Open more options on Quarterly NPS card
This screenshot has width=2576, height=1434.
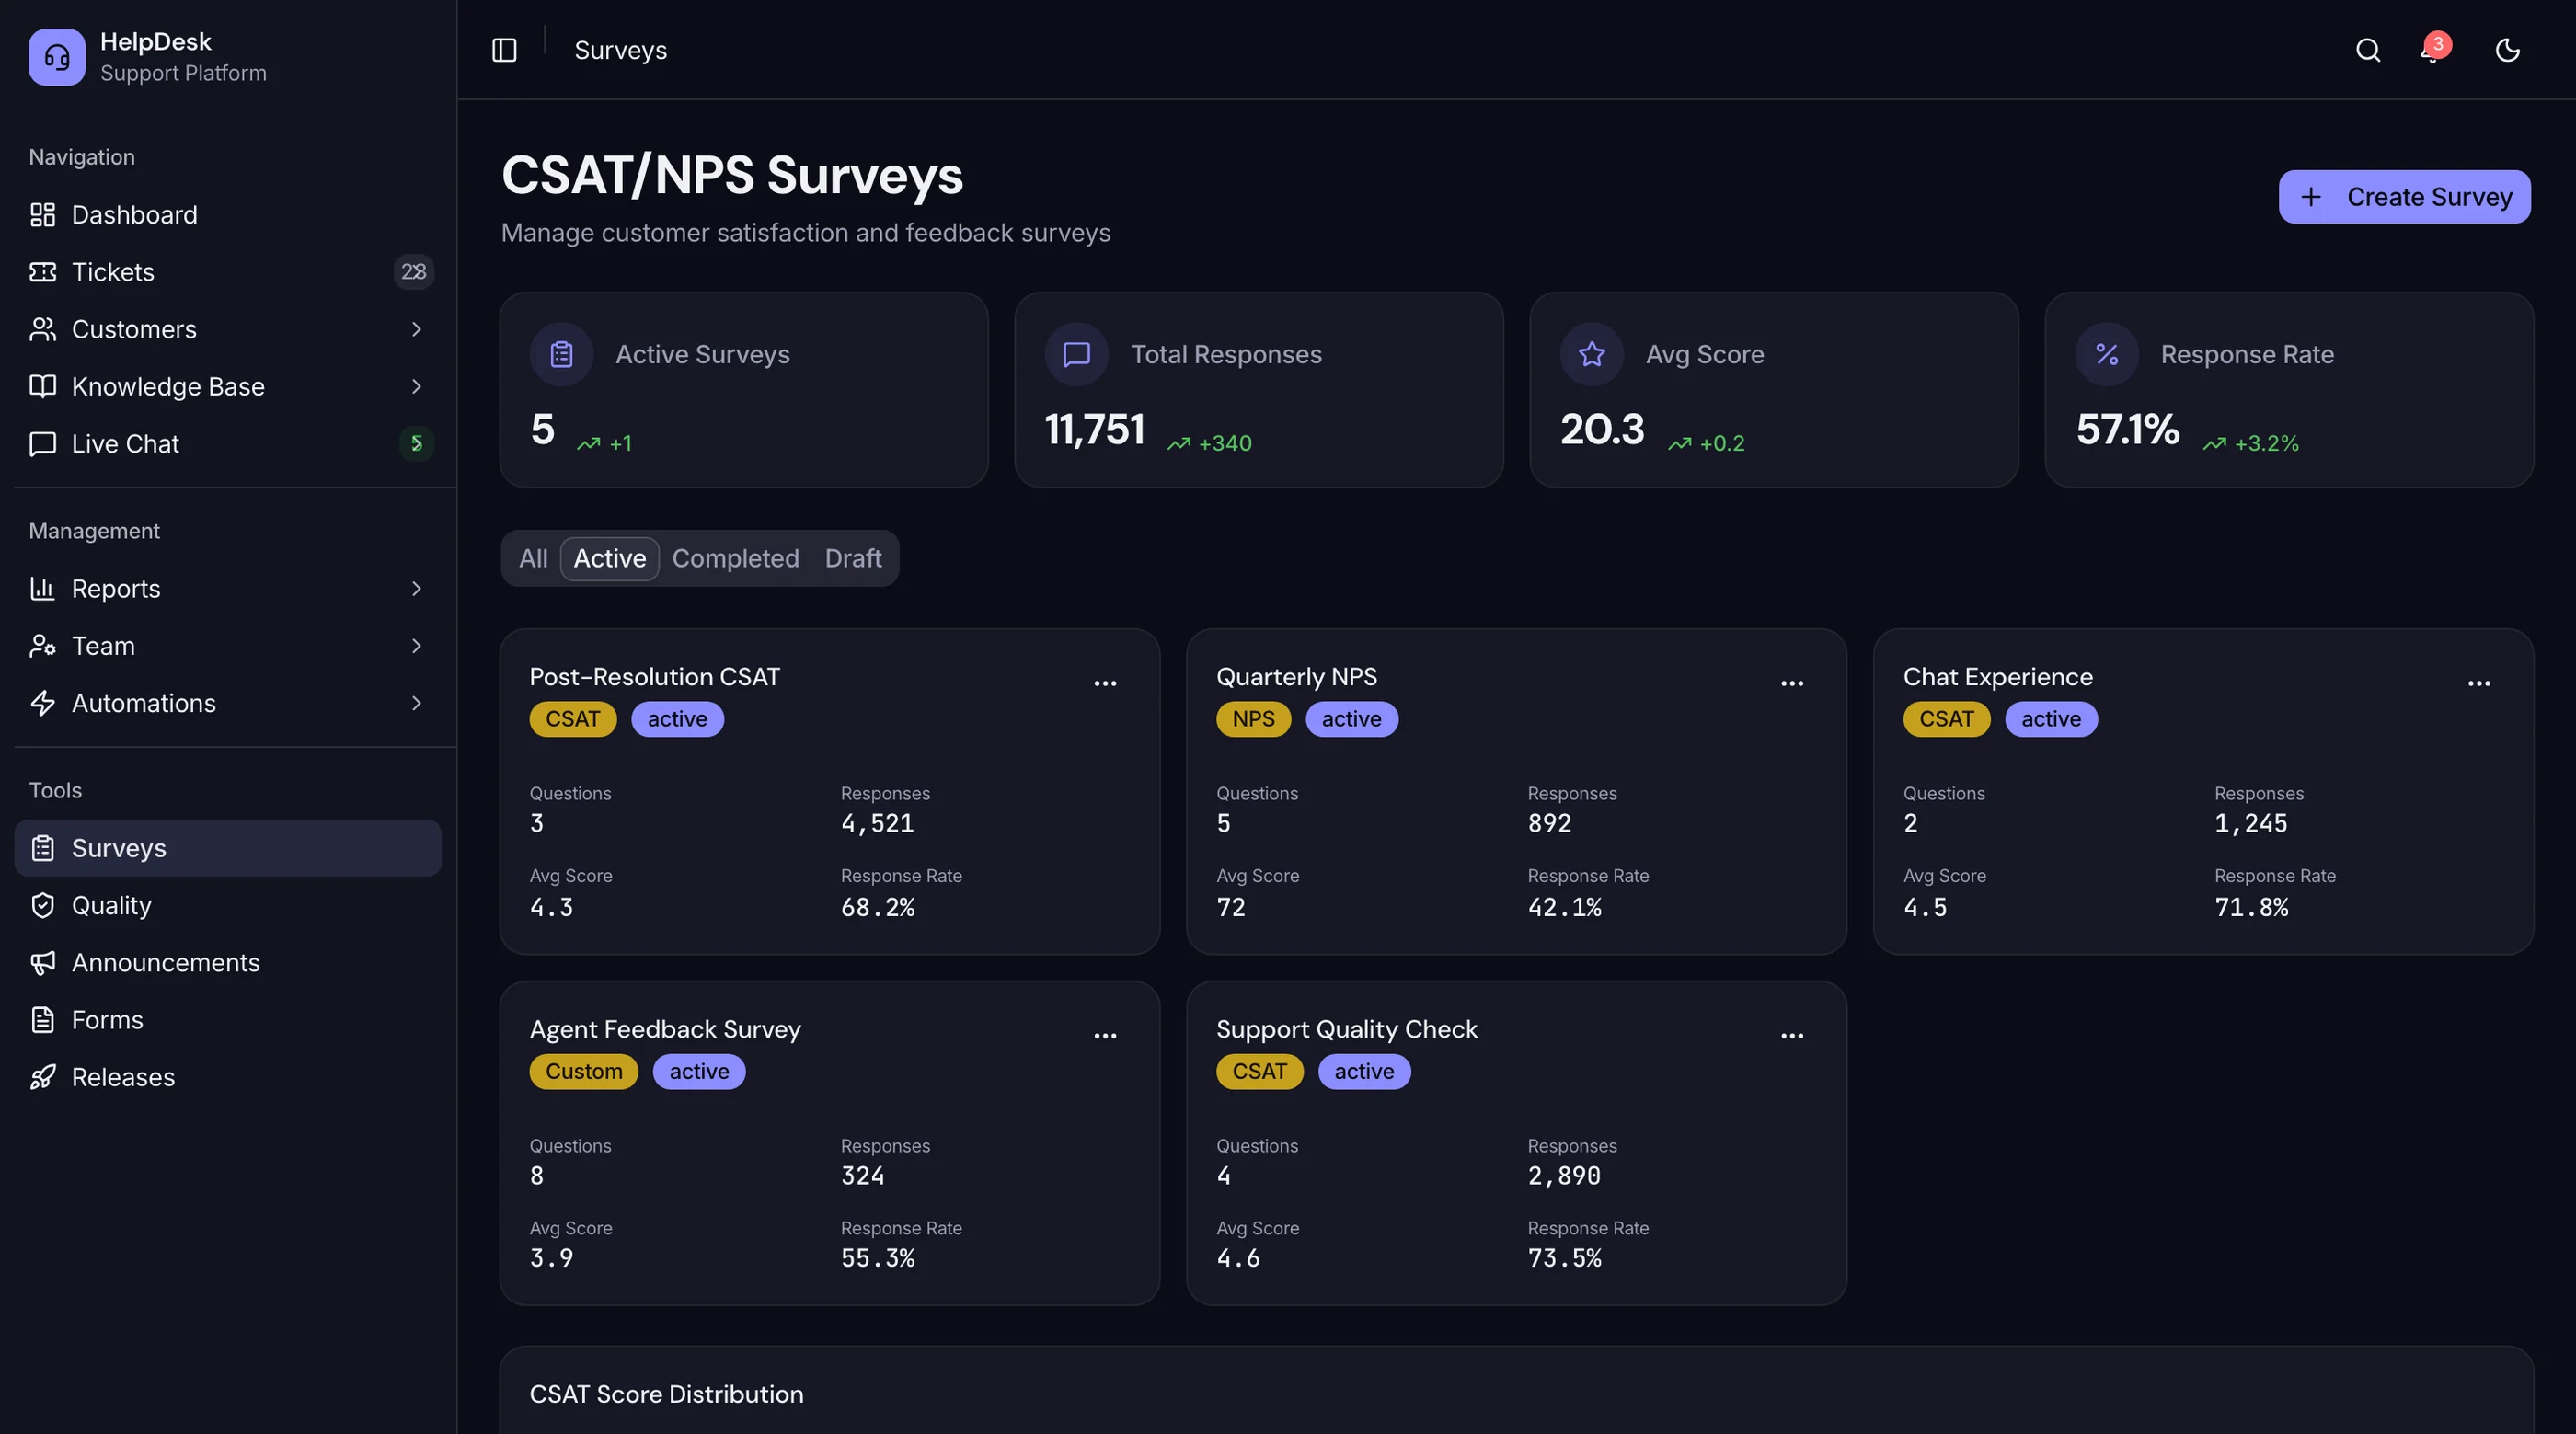tap(1792, 683)
